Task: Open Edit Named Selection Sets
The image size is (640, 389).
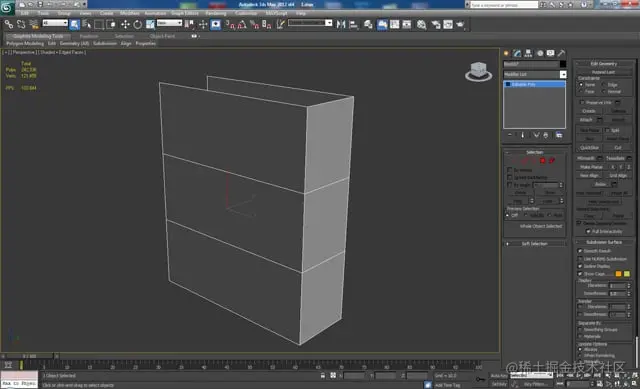Action: pyautogui.click(x=281, y=24)
